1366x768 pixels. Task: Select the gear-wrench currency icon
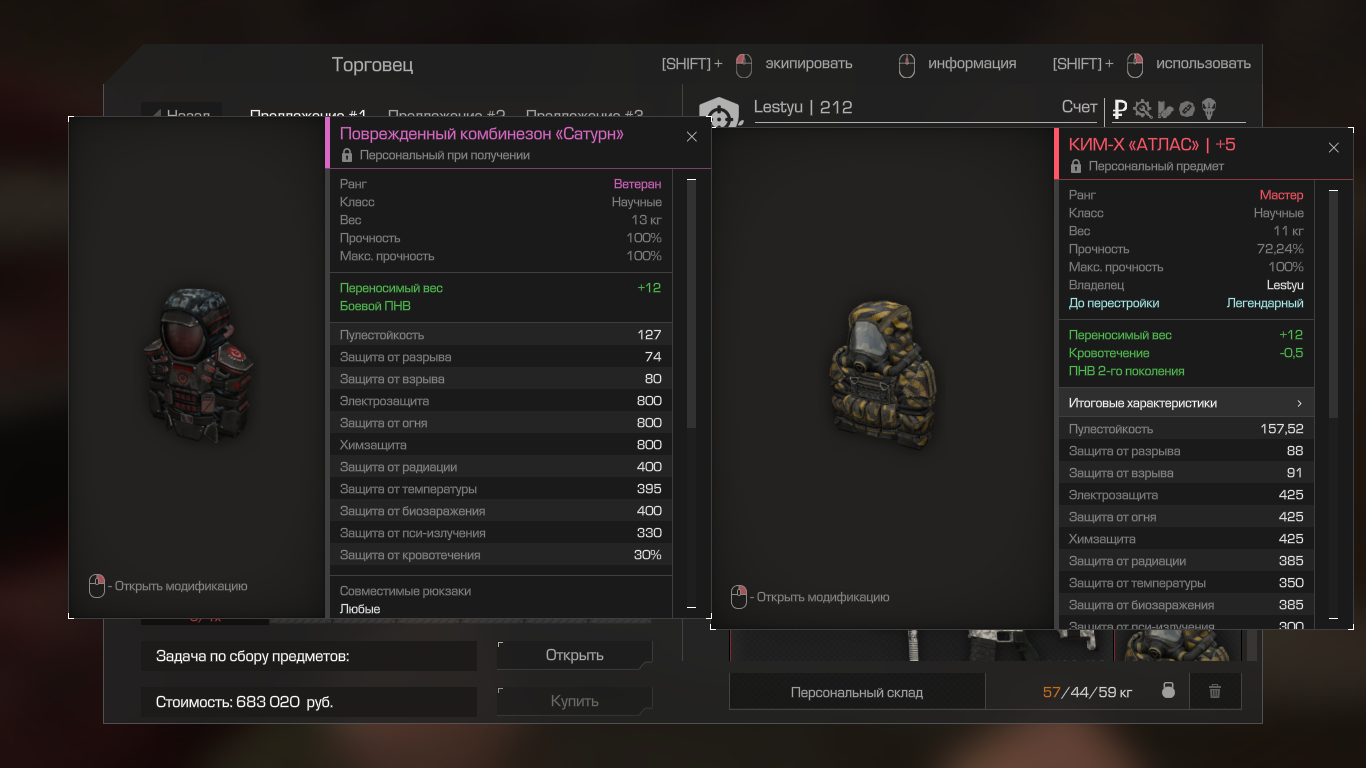(x=1143, y=109)
